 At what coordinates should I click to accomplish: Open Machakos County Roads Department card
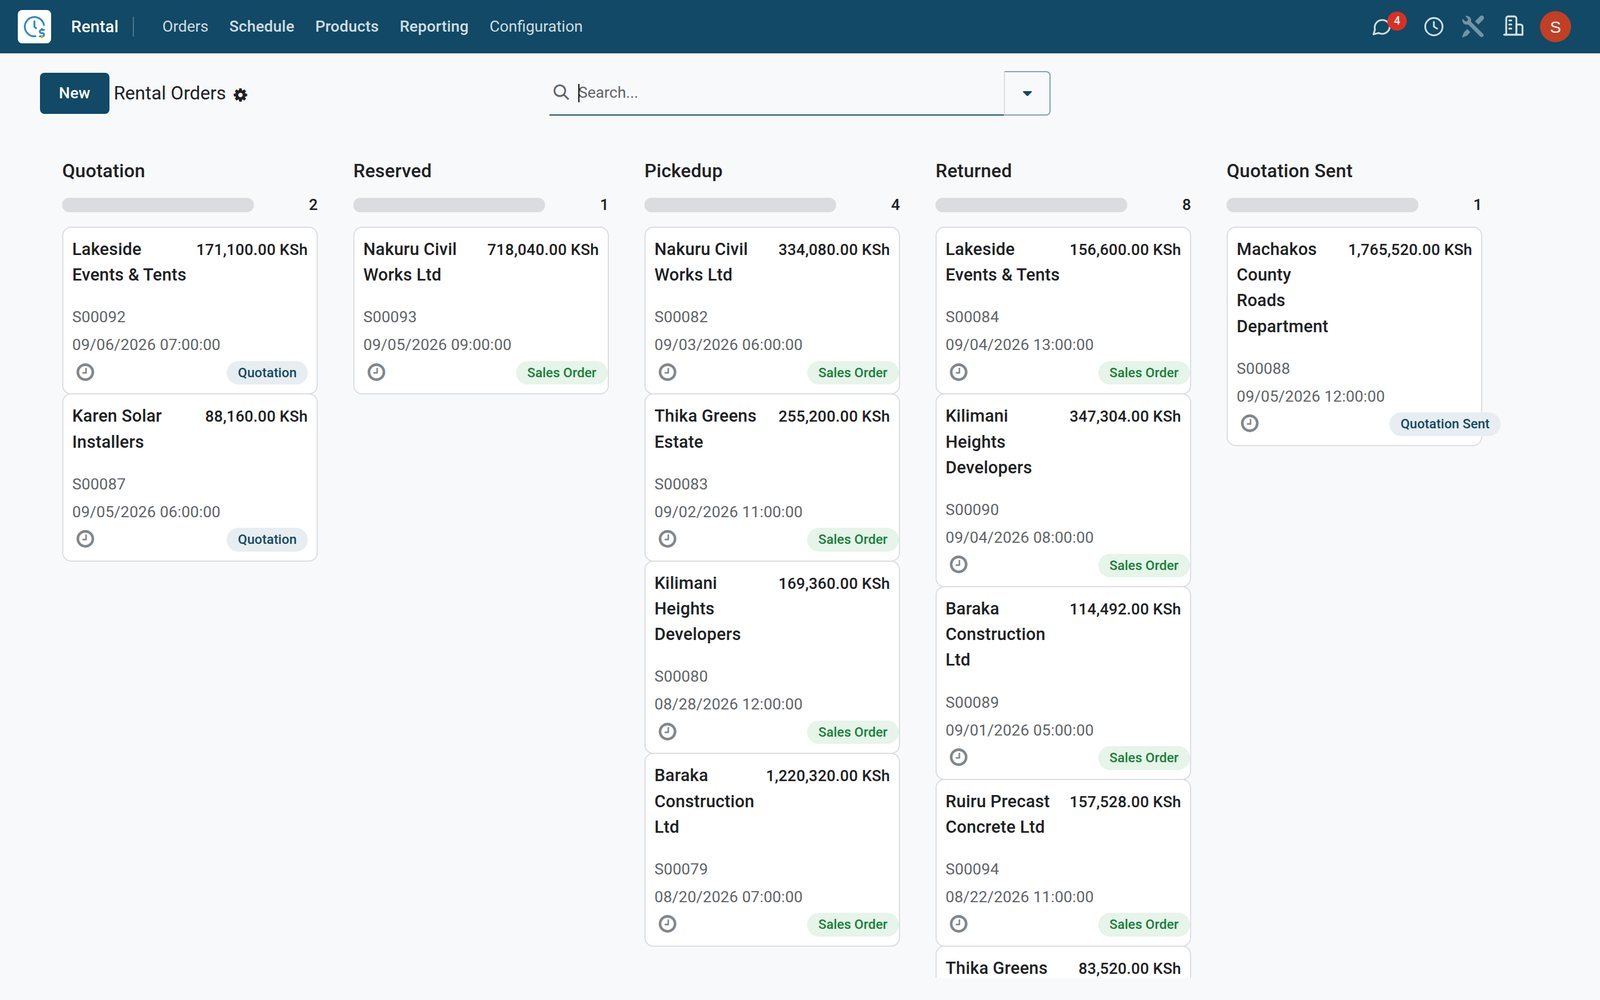(1354, 337)
